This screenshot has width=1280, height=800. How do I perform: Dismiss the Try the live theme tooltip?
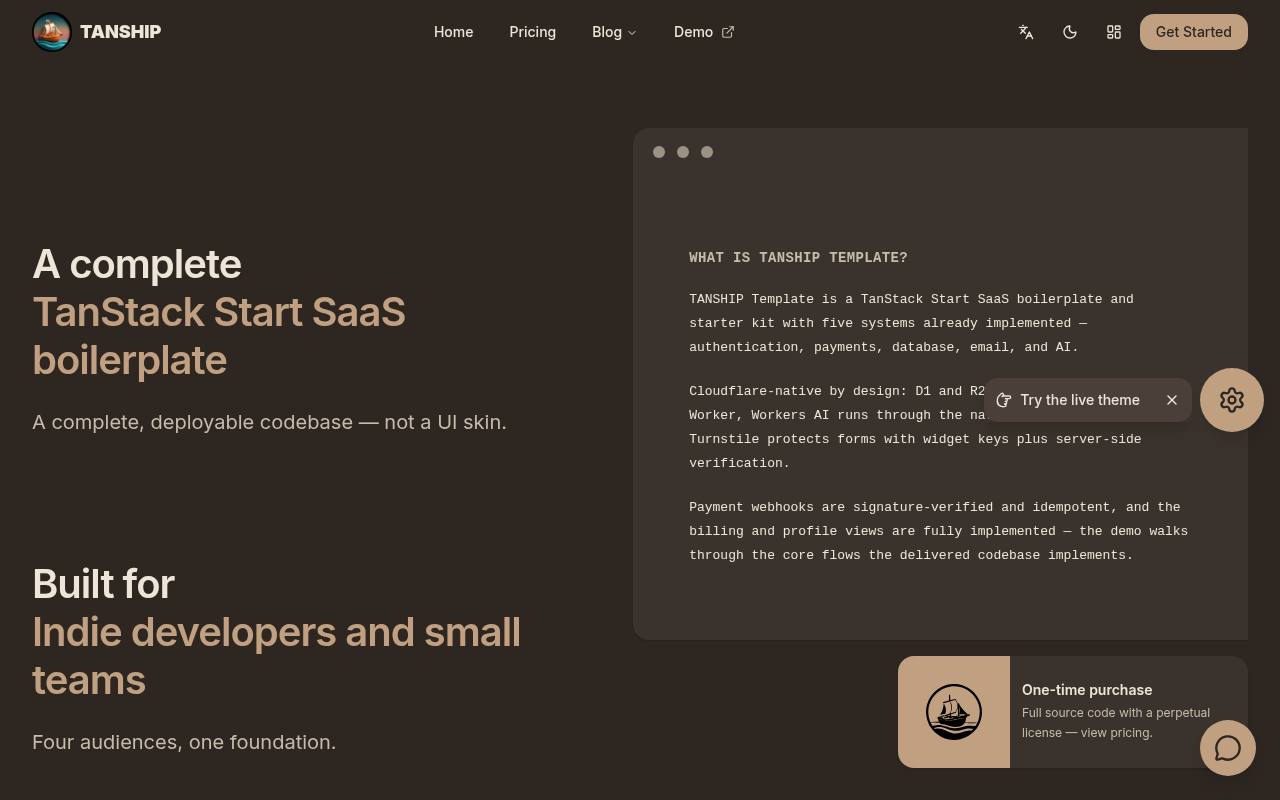point(1172,400)
